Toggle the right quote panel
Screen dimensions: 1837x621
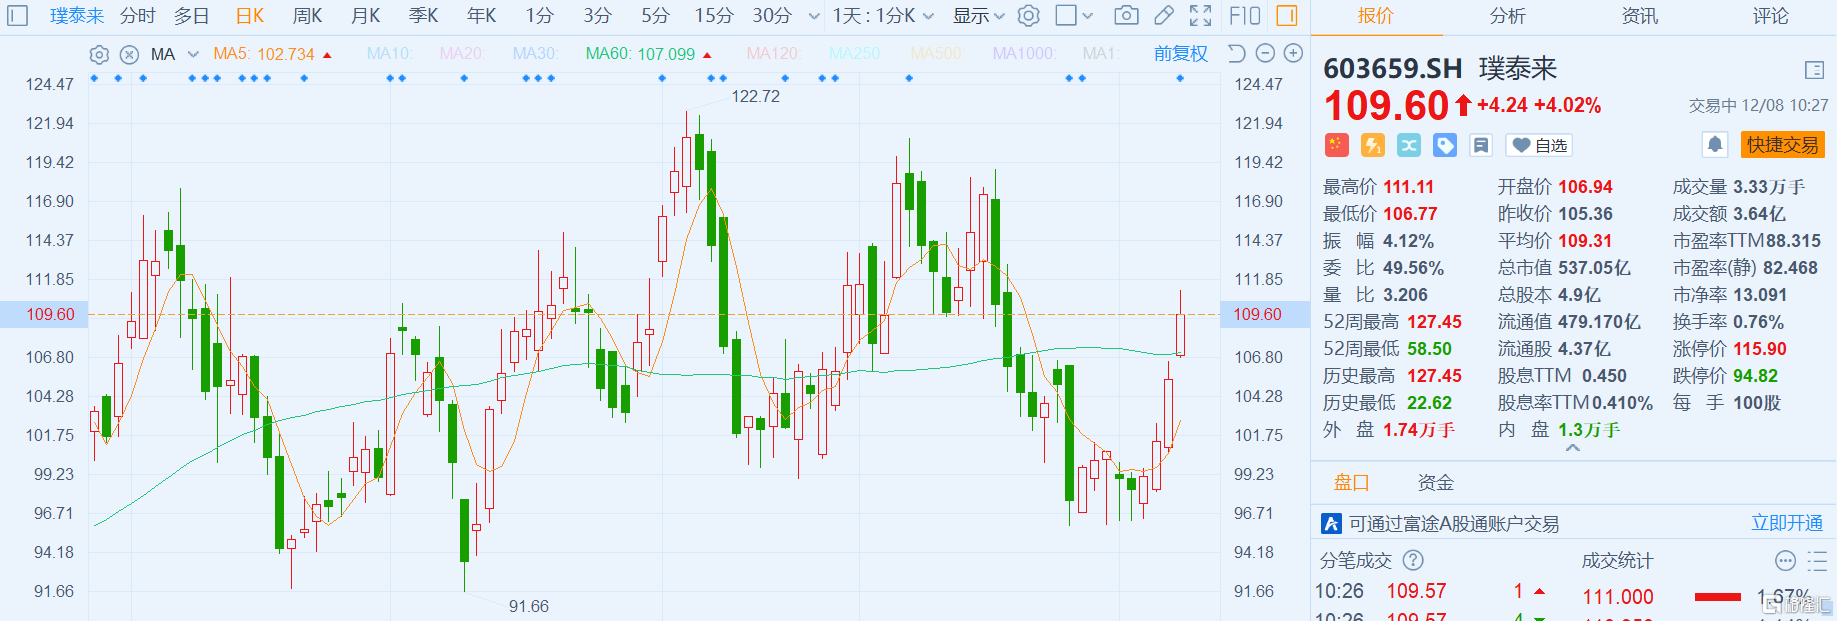click(1287, 16)
